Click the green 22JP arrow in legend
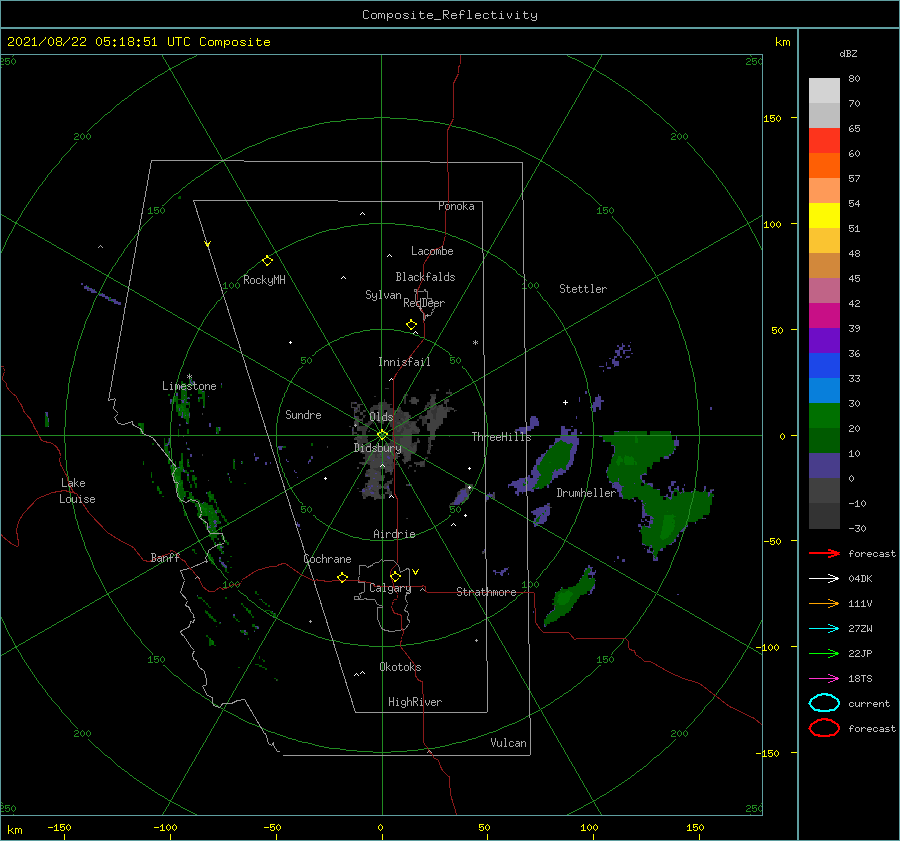Image resolution: width=900 pixels, height=841 pixels. pyautogui.click(x=824, y=653)
